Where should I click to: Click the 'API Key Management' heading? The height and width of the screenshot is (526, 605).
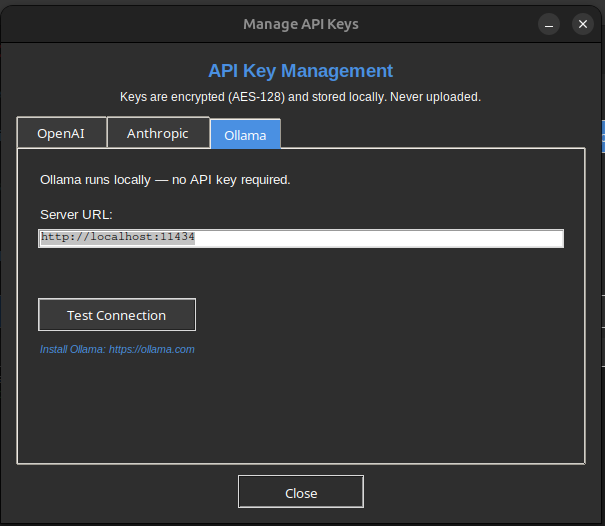point(301,71)
